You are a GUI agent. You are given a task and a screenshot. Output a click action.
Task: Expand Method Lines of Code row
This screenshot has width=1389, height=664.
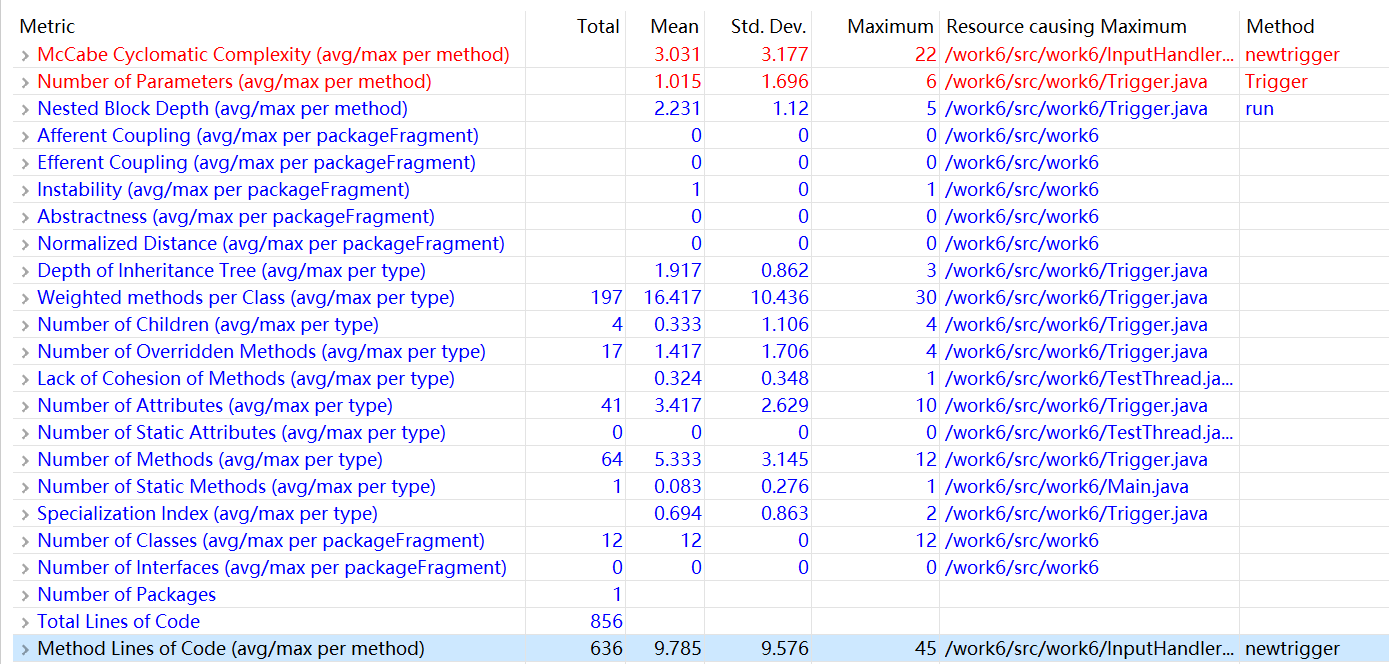coord(25,649)
